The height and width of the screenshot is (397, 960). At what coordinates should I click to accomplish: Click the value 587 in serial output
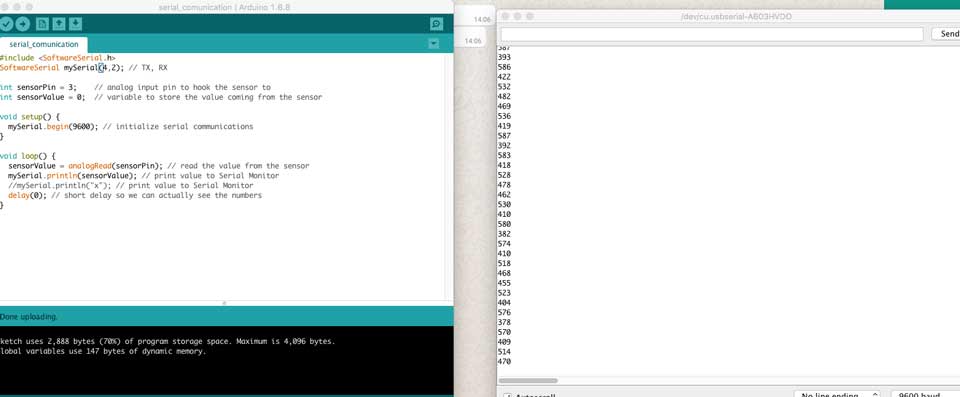(504, 135)
